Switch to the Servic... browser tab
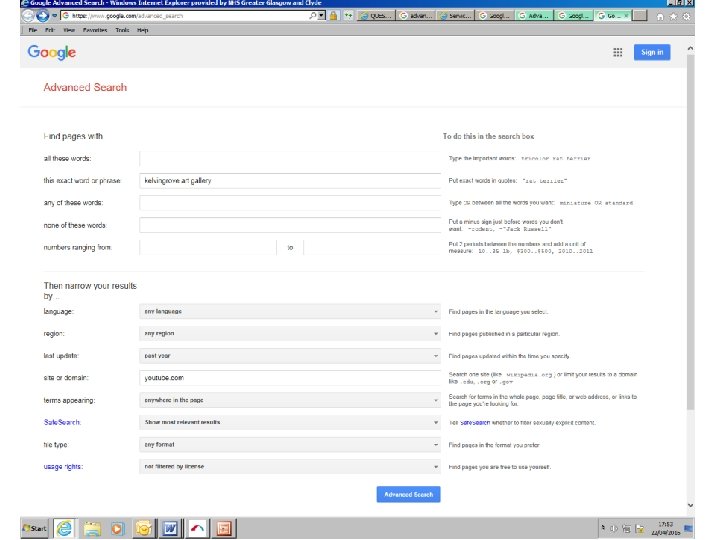The image size is (720, 540). click(x=455, y=16)
